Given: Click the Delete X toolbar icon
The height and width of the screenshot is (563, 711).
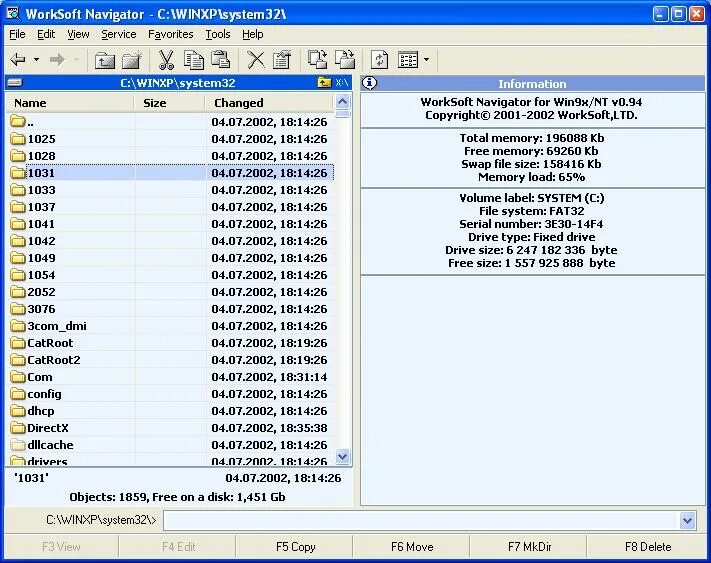Looking at the screenshot, I should 256,60.
